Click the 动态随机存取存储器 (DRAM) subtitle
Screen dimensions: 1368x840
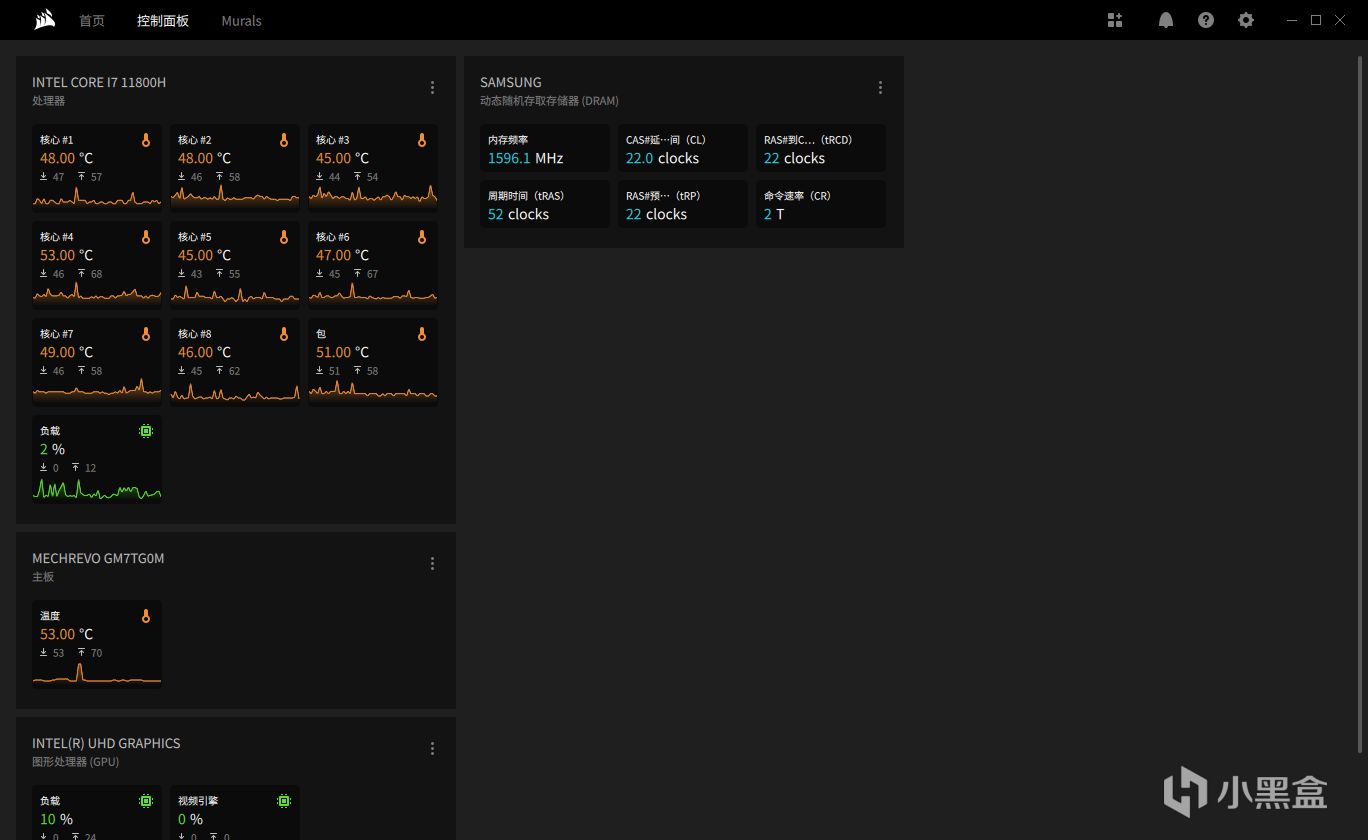[549, 101]
